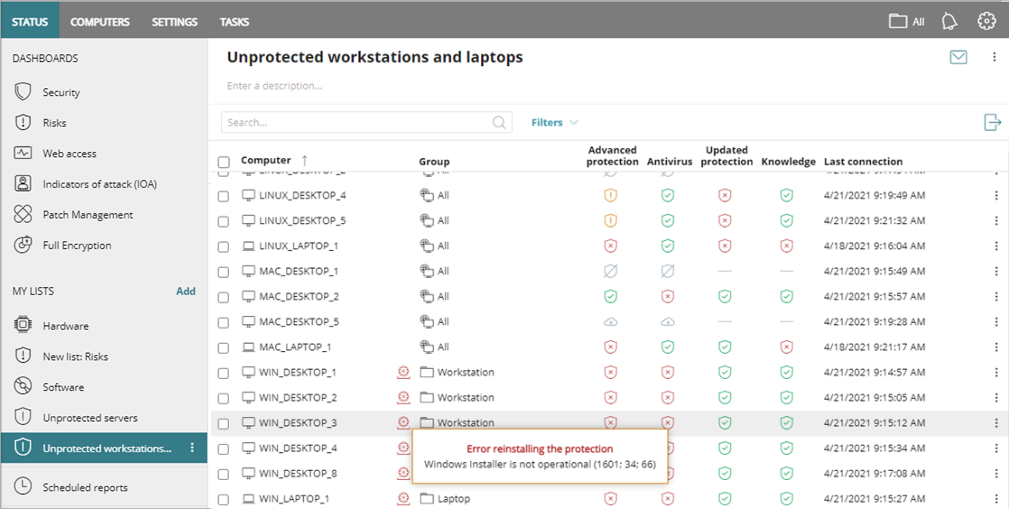Expand the Filters dropdown
1009x509 pixels.
[554, 122]
